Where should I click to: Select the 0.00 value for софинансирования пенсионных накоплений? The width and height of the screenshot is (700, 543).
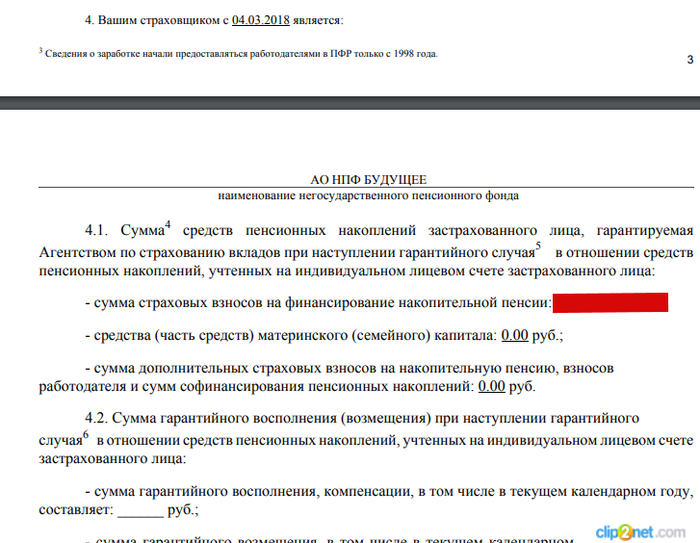click(491, 385)
